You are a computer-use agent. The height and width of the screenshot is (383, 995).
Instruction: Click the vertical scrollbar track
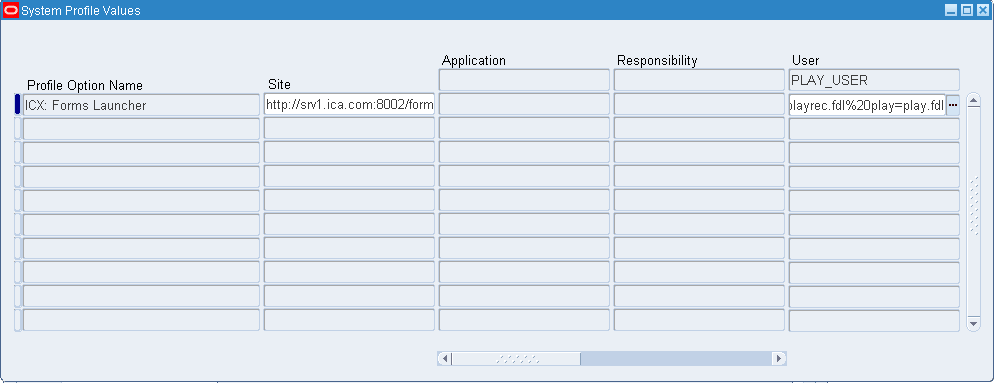pyautogui.click(x=973, y=212)
